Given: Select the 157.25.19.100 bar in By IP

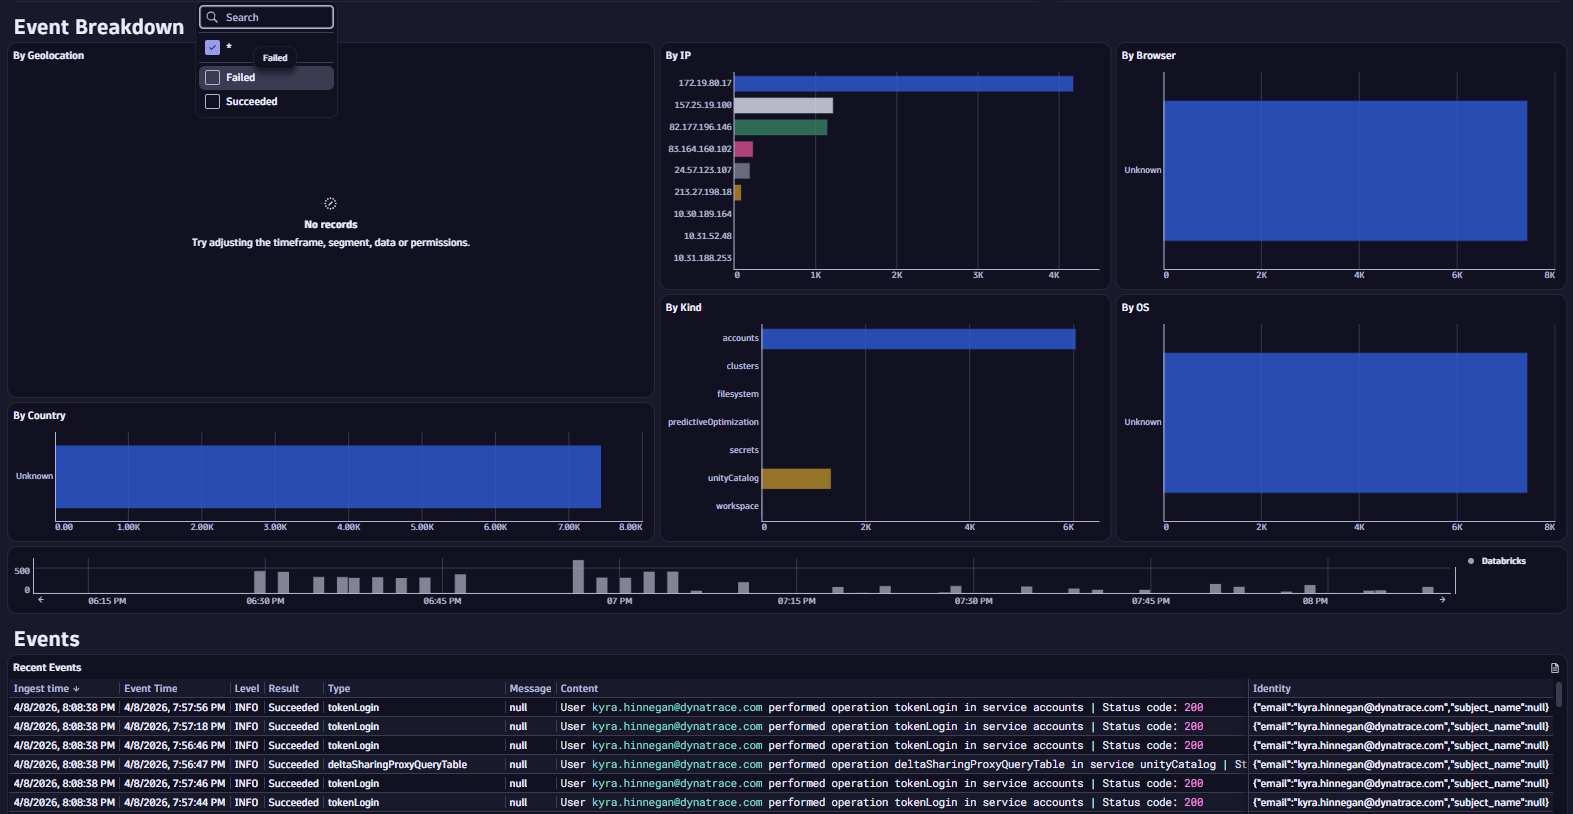Looking at the screenshot, I should (783, 105).
